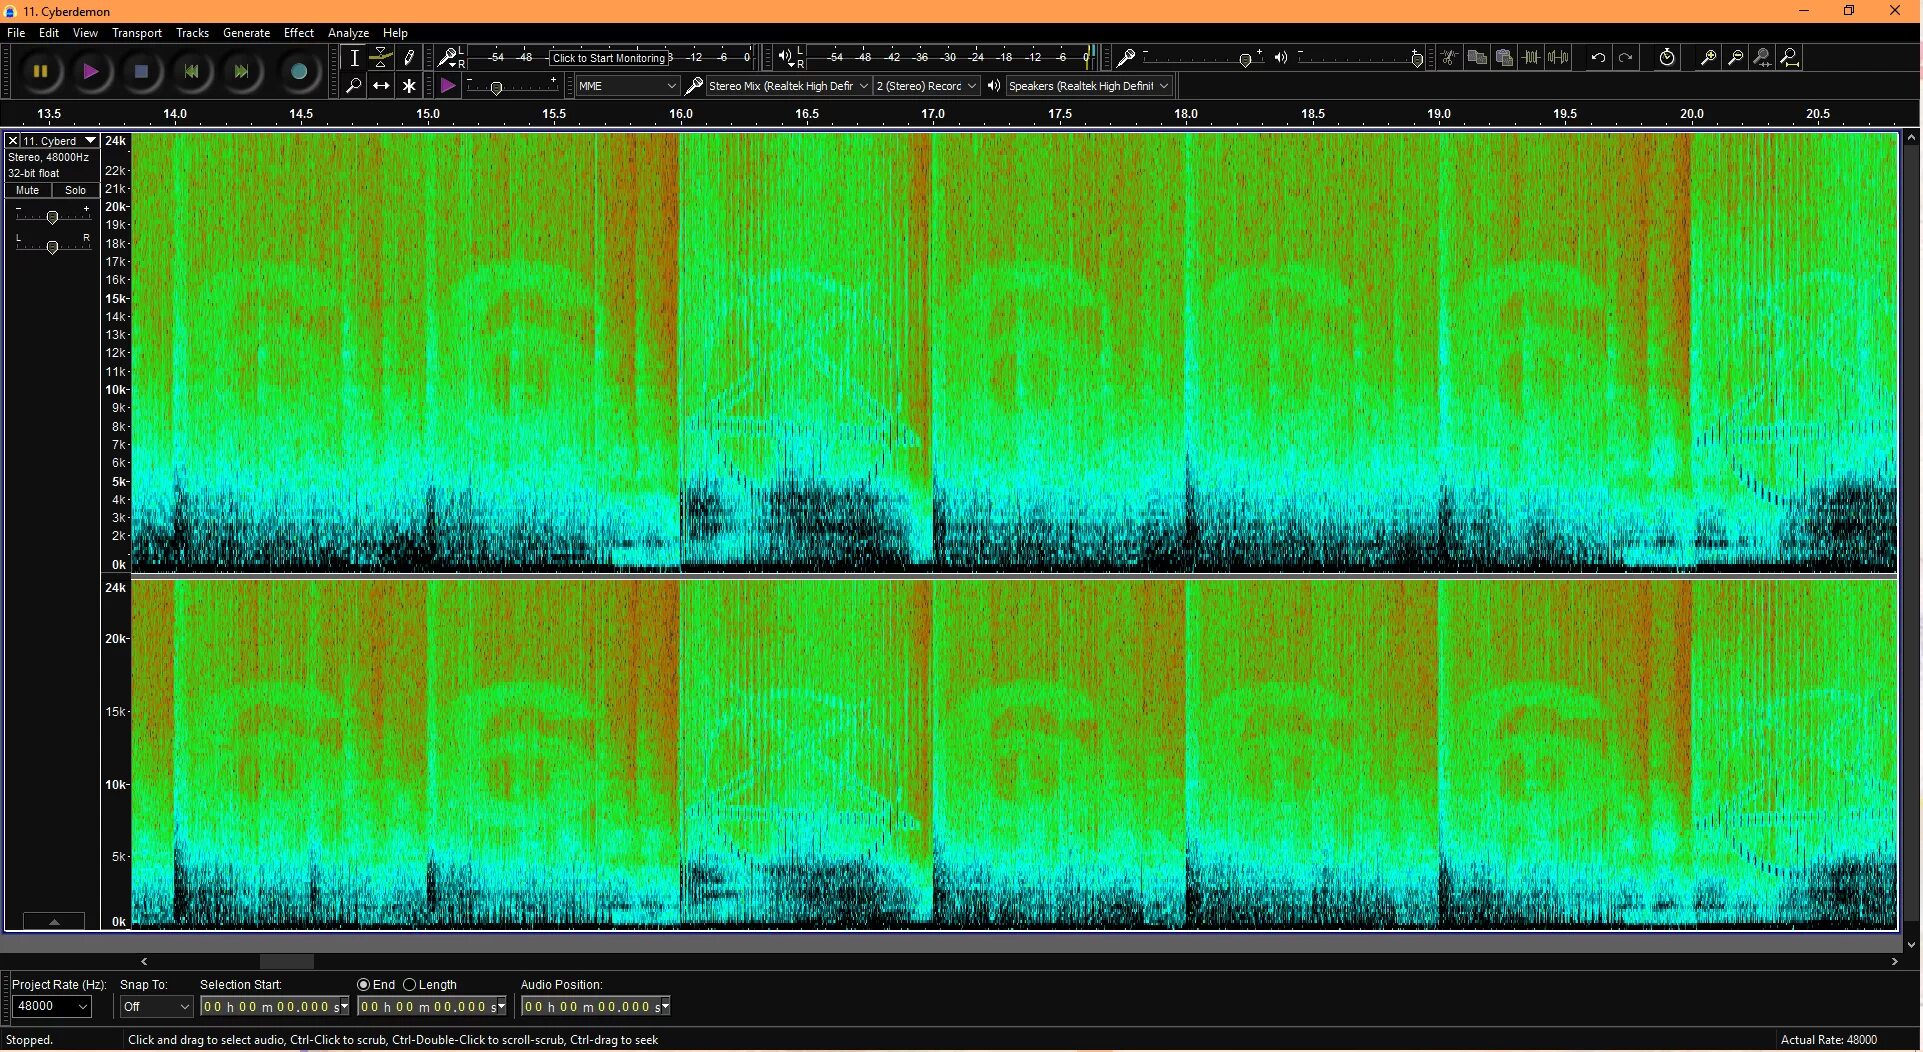Screen dimensions: 1923x1052
Task: Click the recording volume slider knob
Action: tap(1245, 60)
